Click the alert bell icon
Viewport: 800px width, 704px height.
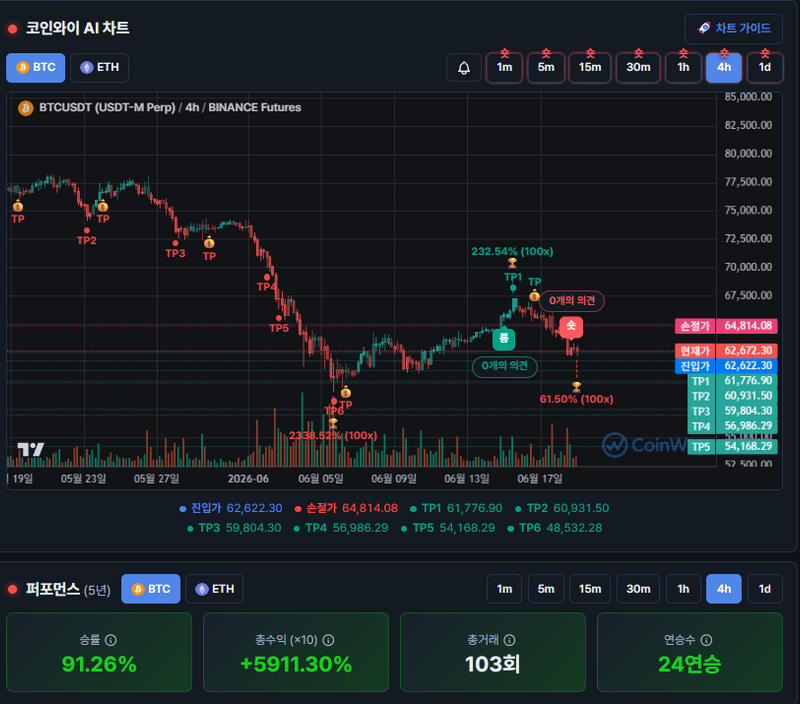tap(464, 67)
